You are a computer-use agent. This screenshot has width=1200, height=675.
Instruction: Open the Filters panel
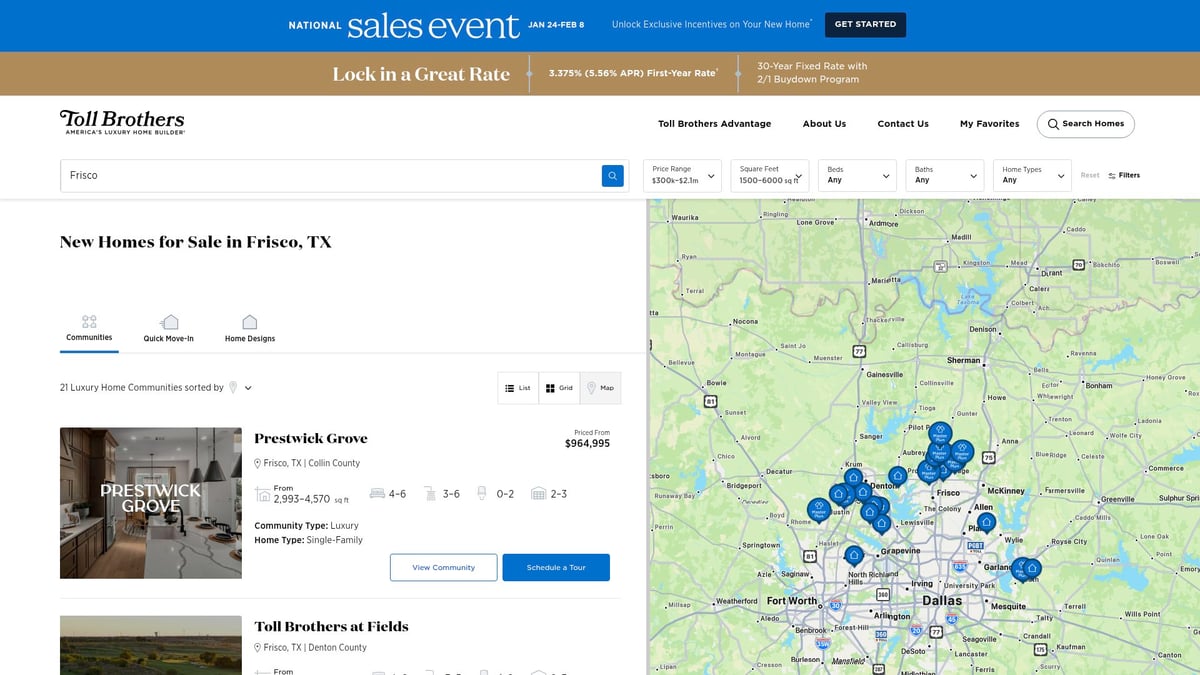[x=1124, y=175]
